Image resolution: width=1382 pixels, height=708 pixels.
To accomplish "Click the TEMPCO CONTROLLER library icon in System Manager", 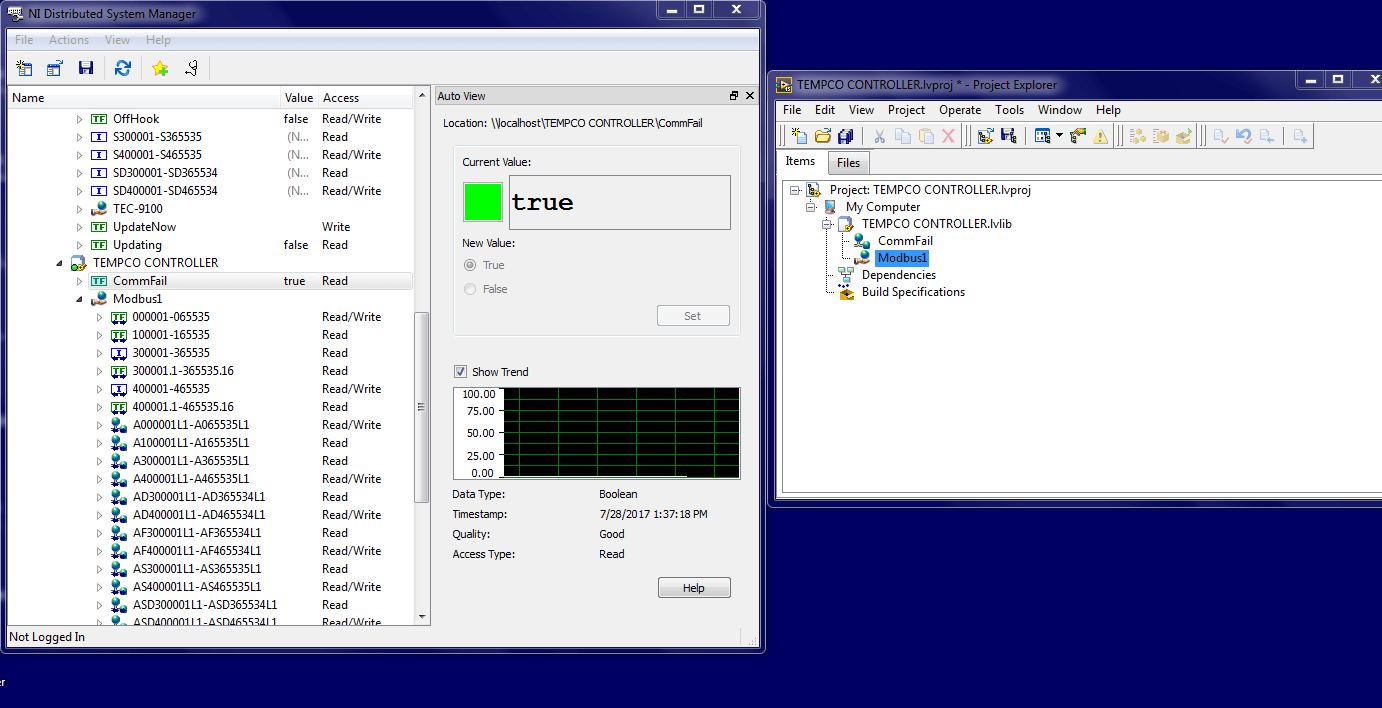I will [x=78, y=263].
